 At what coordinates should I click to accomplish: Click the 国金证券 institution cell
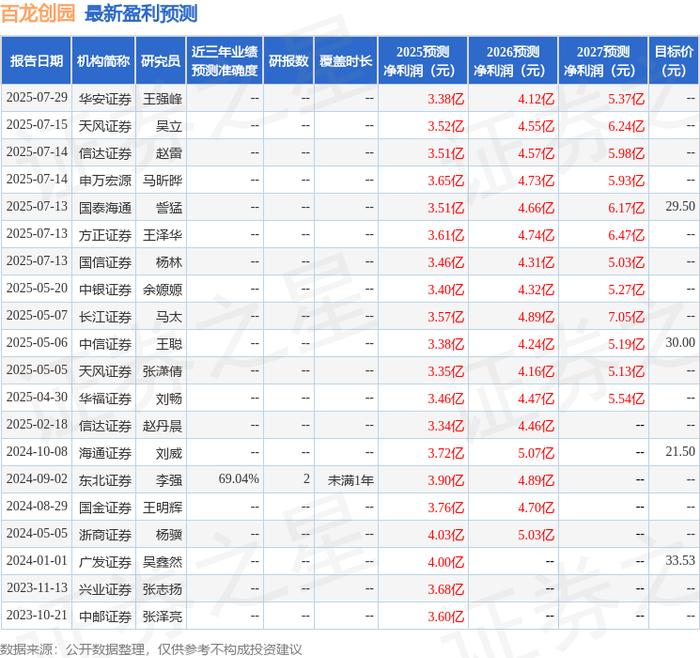tap(105, 508)
